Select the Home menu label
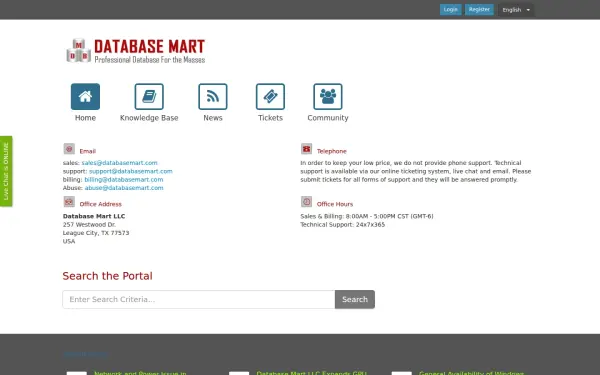 85,118
